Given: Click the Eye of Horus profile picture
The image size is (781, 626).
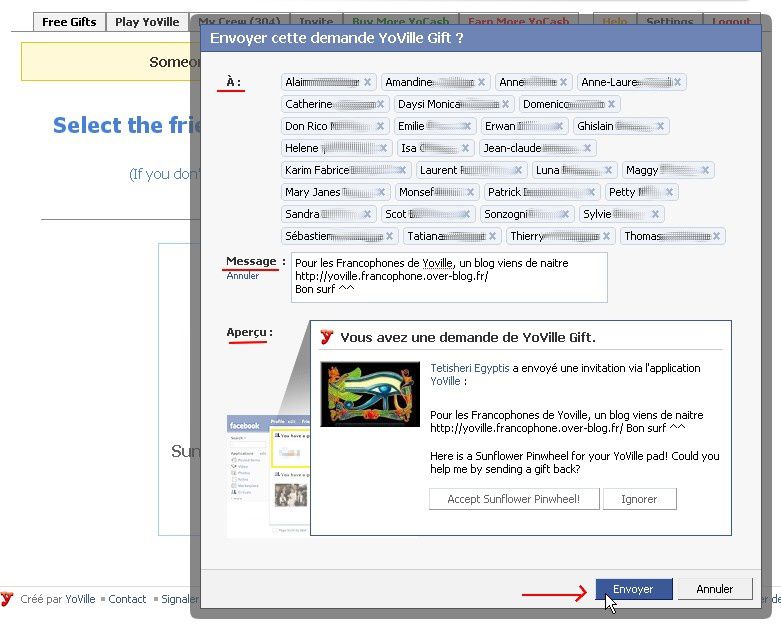Looking at the screenshot, I should [370, 394].
